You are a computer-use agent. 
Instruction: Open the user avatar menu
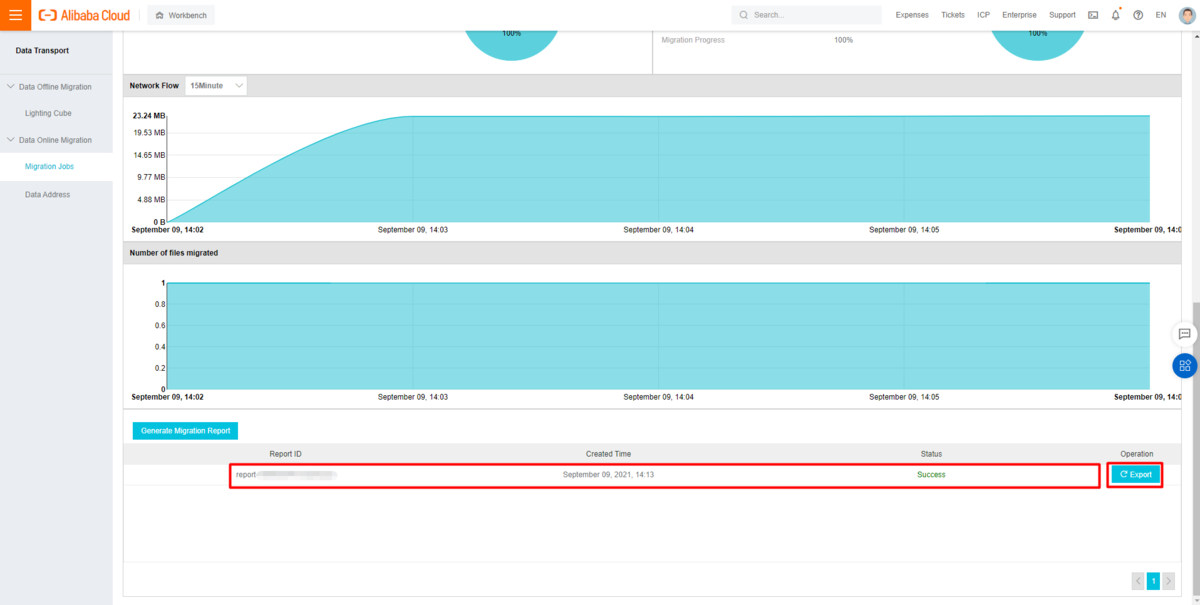[x=1187, y=15]
